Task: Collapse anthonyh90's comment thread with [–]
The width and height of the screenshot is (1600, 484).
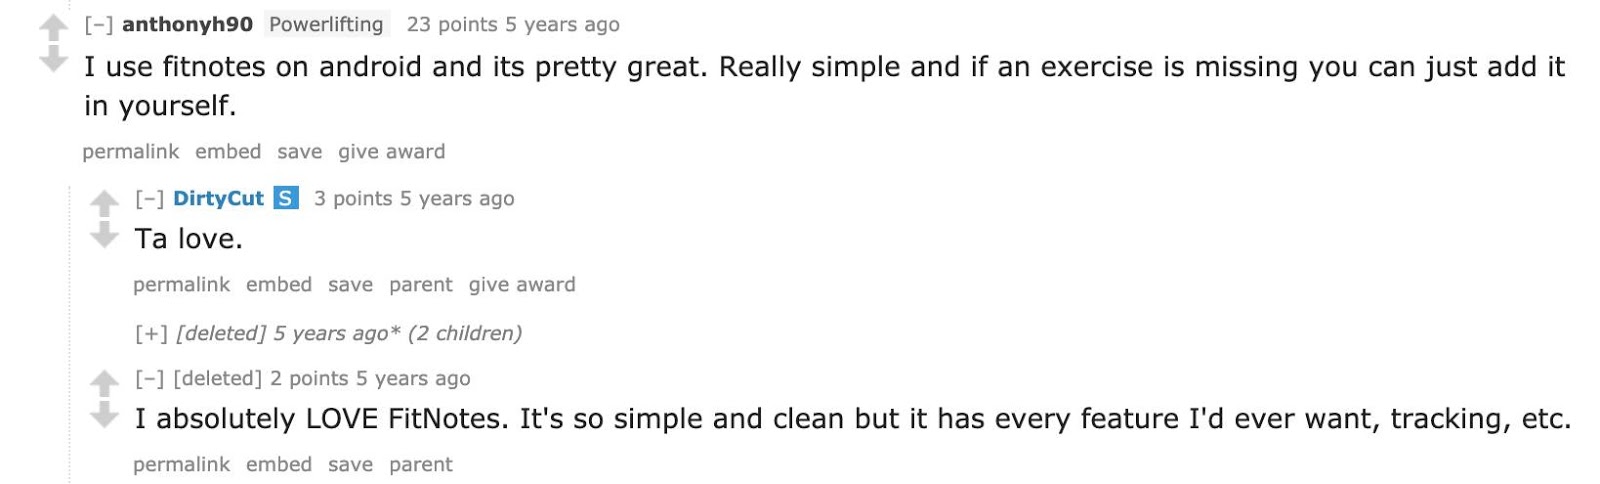Action: click(98, 24)
